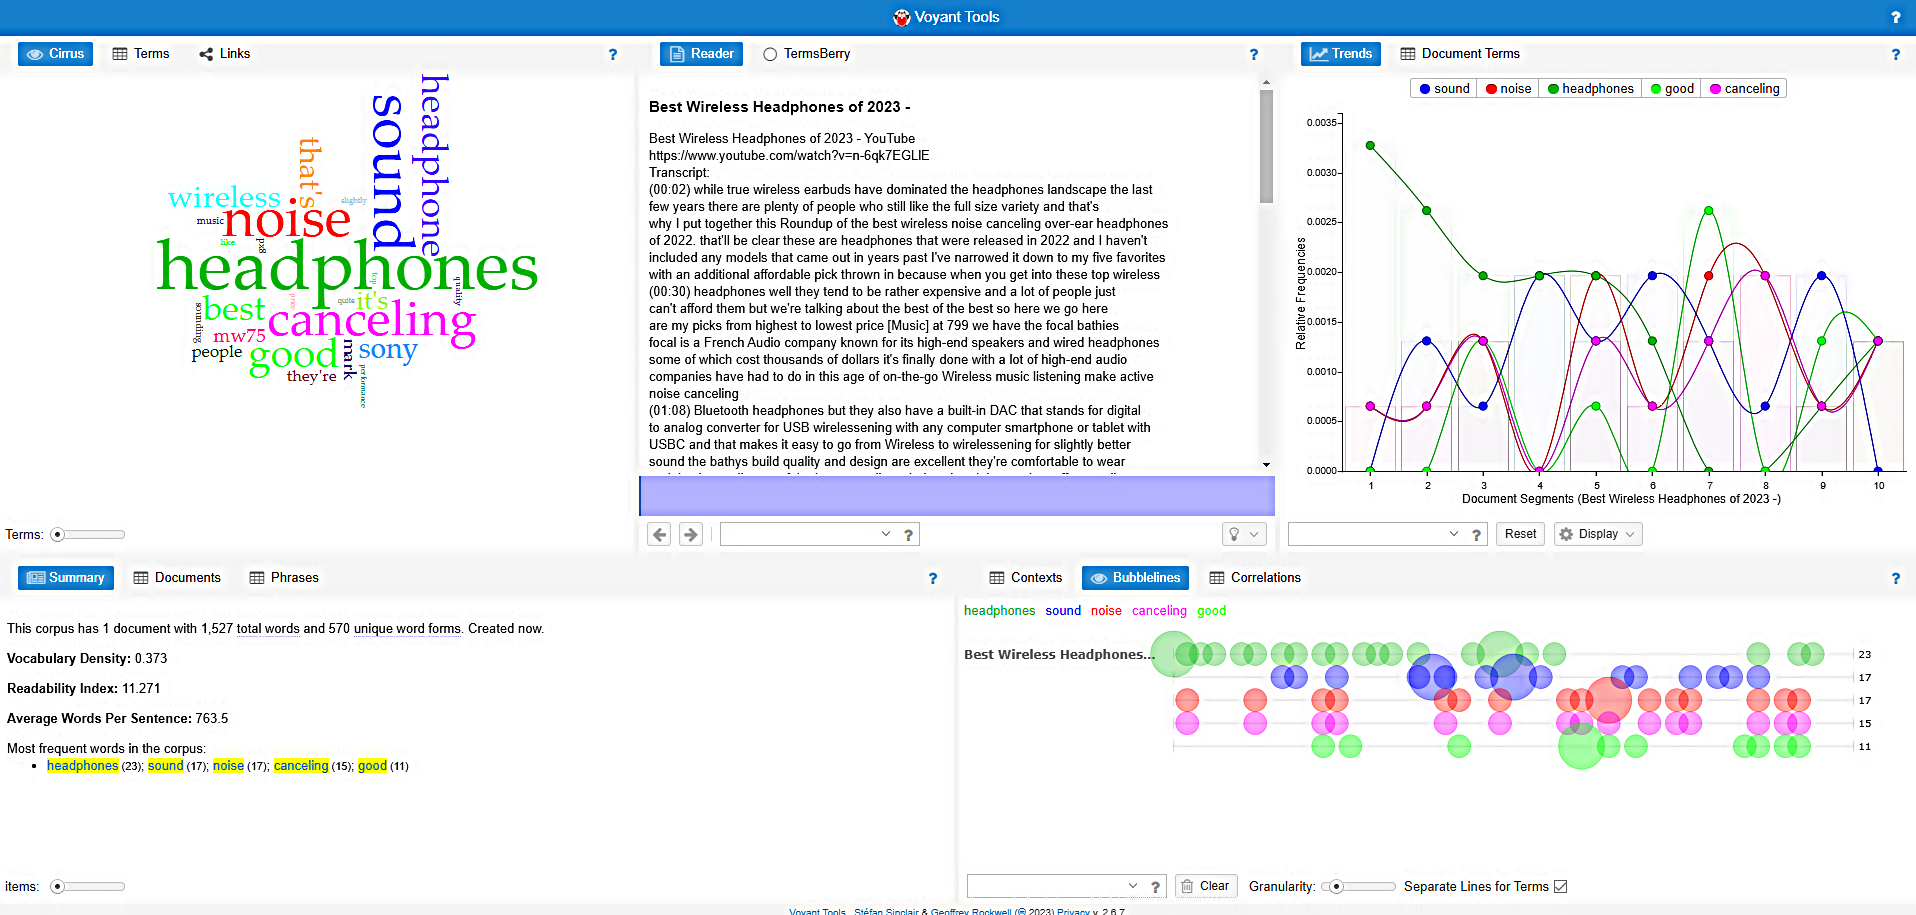Click highlighted sound link in Summary
Image resolution: width=1916 pixels, height=915 pixels.
click(166, 766)
